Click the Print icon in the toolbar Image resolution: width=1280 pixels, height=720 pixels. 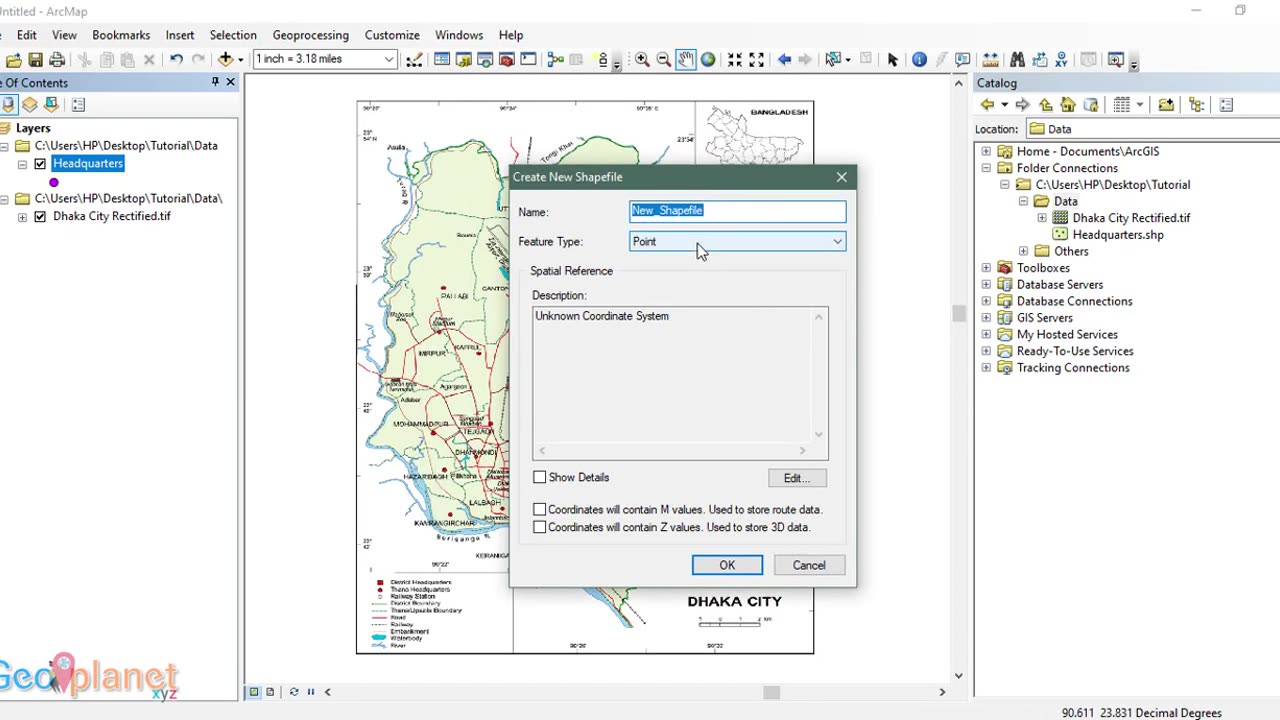point(57,60)
